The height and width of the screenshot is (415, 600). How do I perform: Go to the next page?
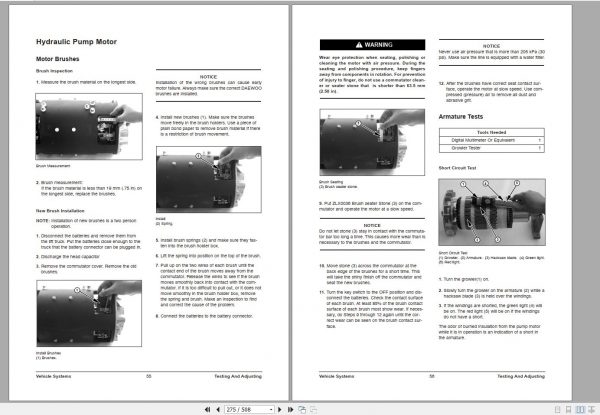280,409
